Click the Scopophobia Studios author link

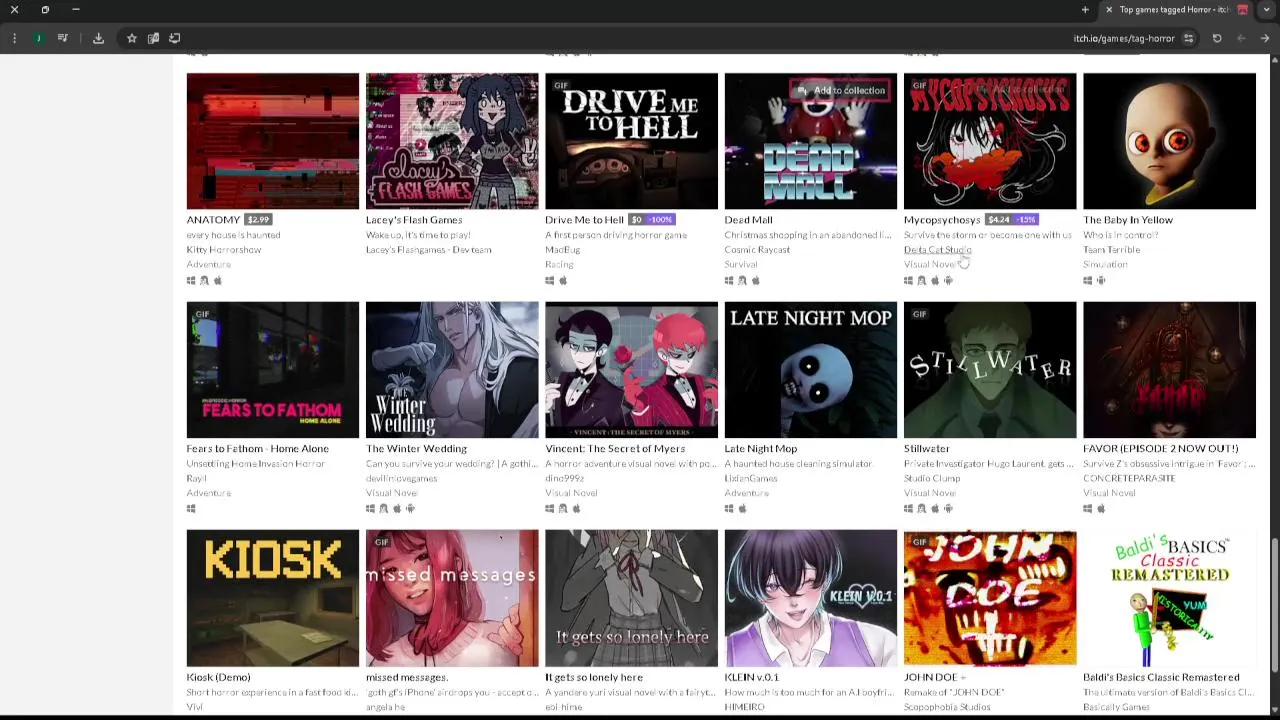(947, 707)
